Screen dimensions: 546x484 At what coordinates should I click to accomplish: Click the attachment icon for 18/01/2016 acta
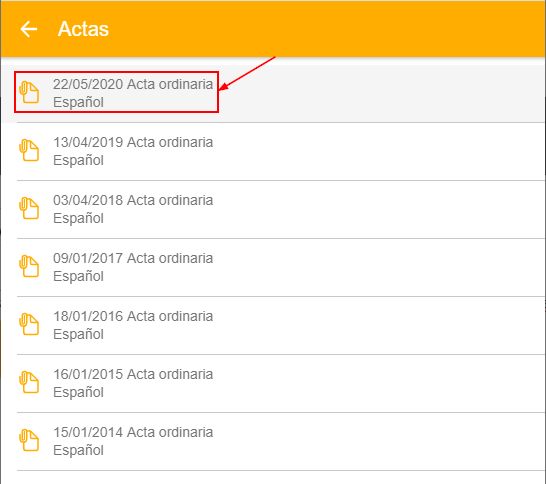click(x=29, y=325)
